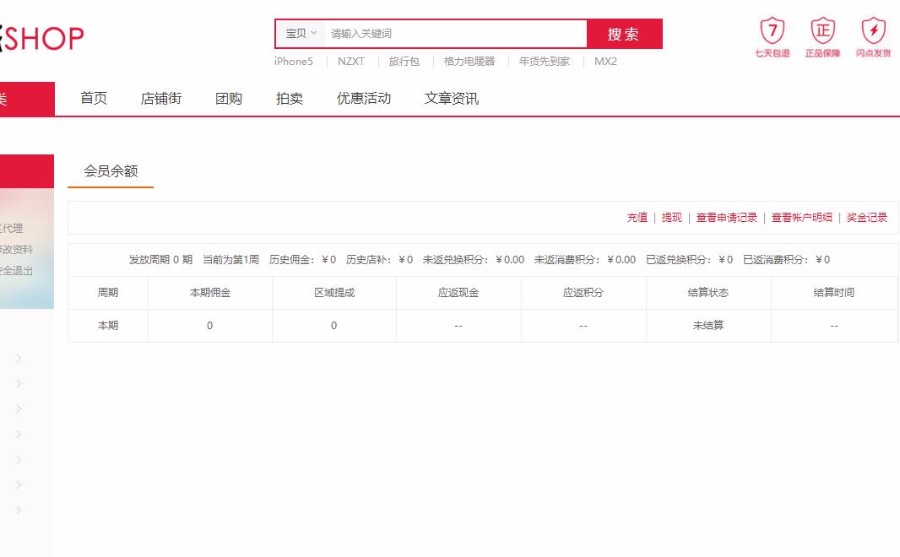Click the 未返兑换积分 summary text

point(474,260)
